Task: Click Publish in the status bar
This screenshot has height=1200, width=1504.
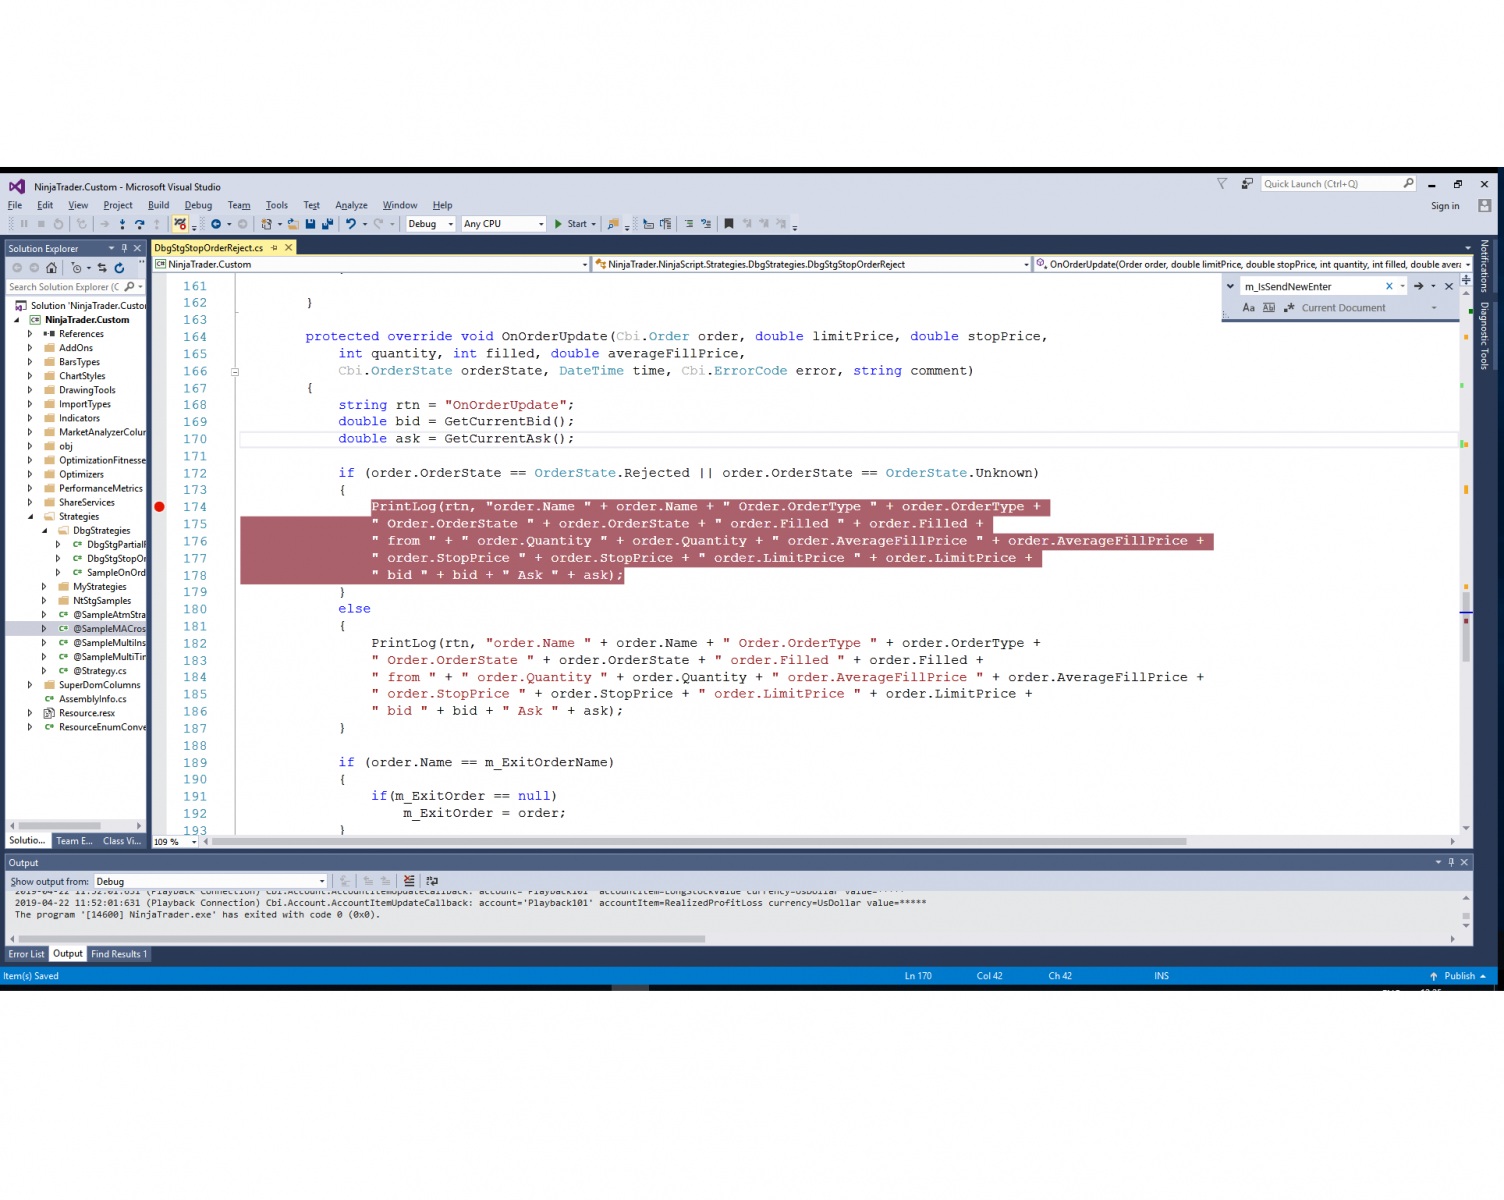Action: (x=1458, y=976)
